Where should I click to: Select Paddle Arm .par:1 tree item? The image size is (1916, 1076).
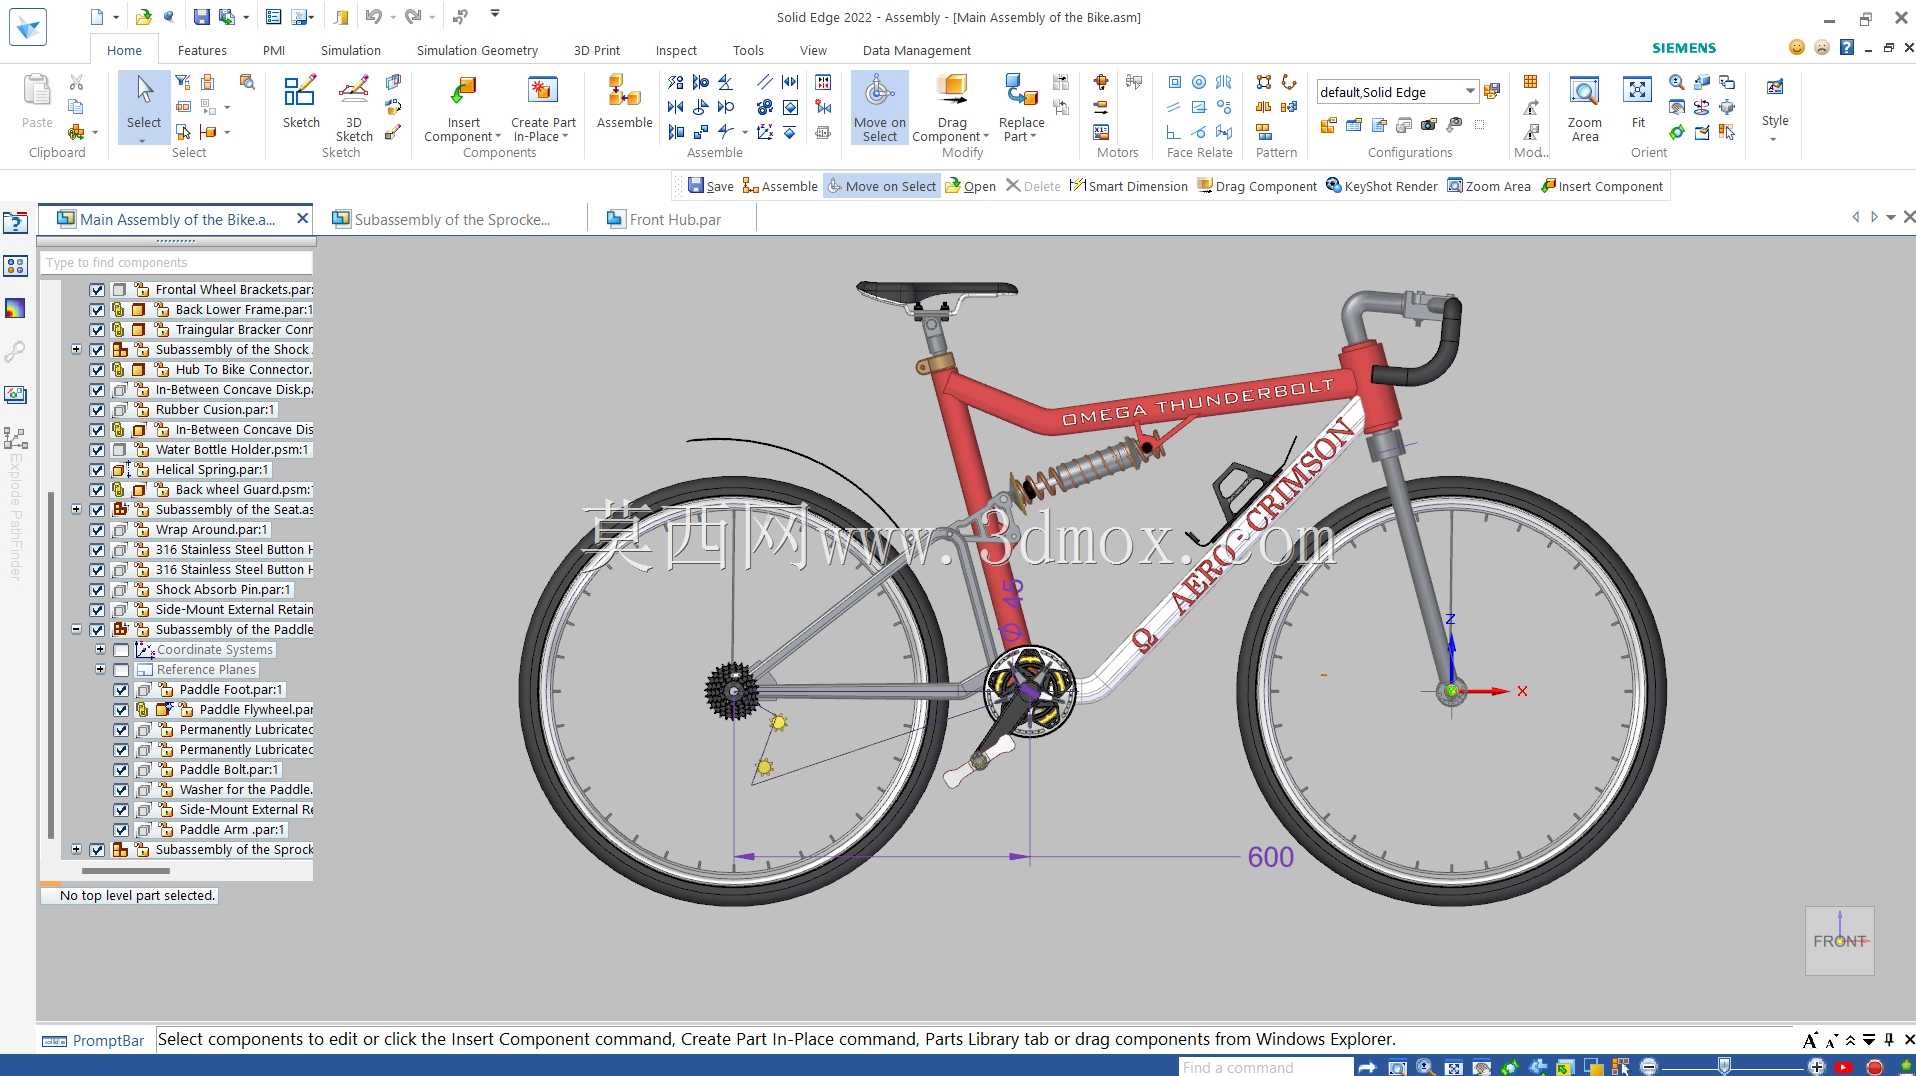pos(232,830)
